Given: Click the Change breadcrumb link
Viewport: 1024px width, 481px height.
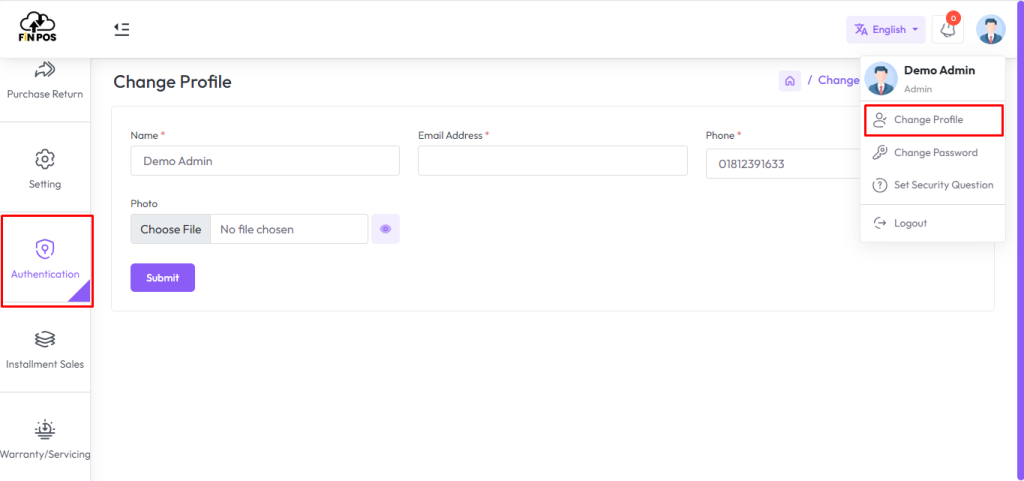Looking at the screenshot, I should [839, 80].
